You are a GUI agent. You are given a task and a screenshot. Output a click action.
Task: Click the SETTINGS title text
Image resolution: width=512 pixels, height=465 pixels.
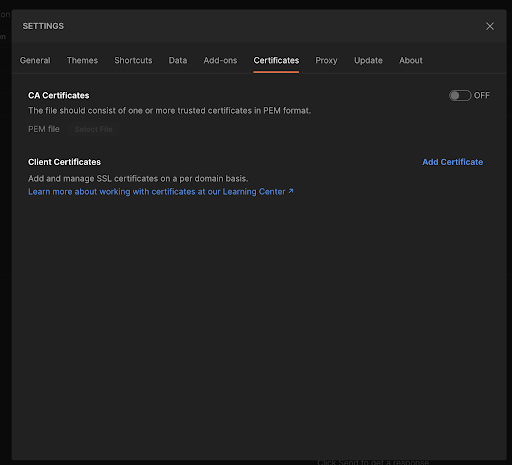43,26
